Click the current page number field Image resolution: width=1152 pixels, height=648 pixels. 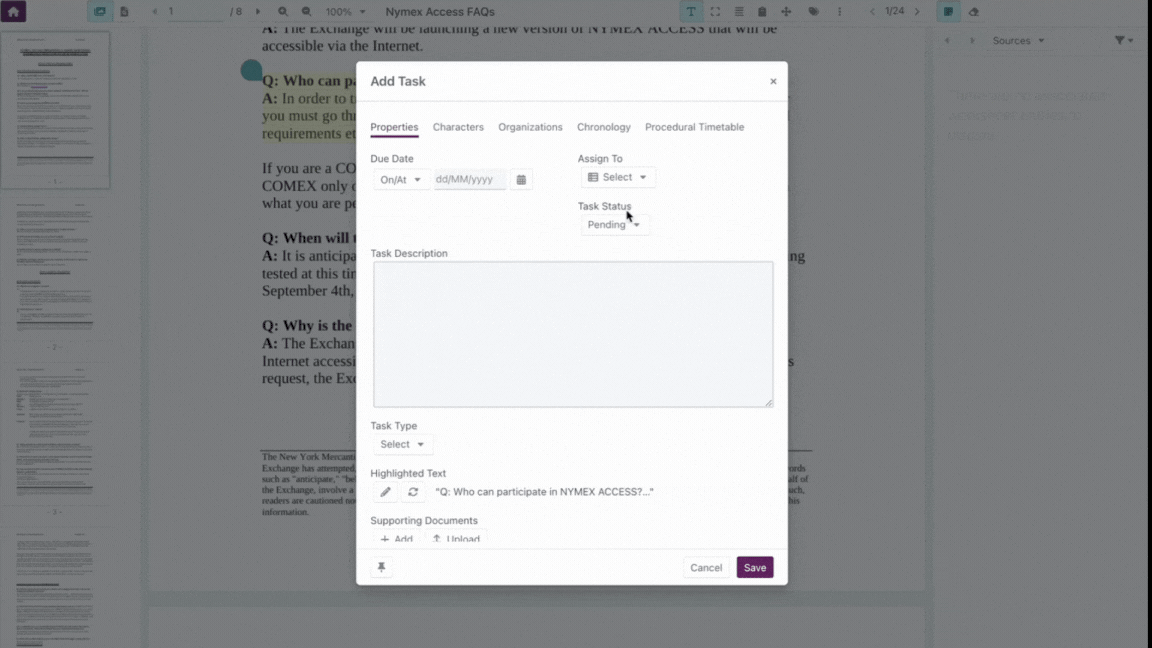click(194, 12)
